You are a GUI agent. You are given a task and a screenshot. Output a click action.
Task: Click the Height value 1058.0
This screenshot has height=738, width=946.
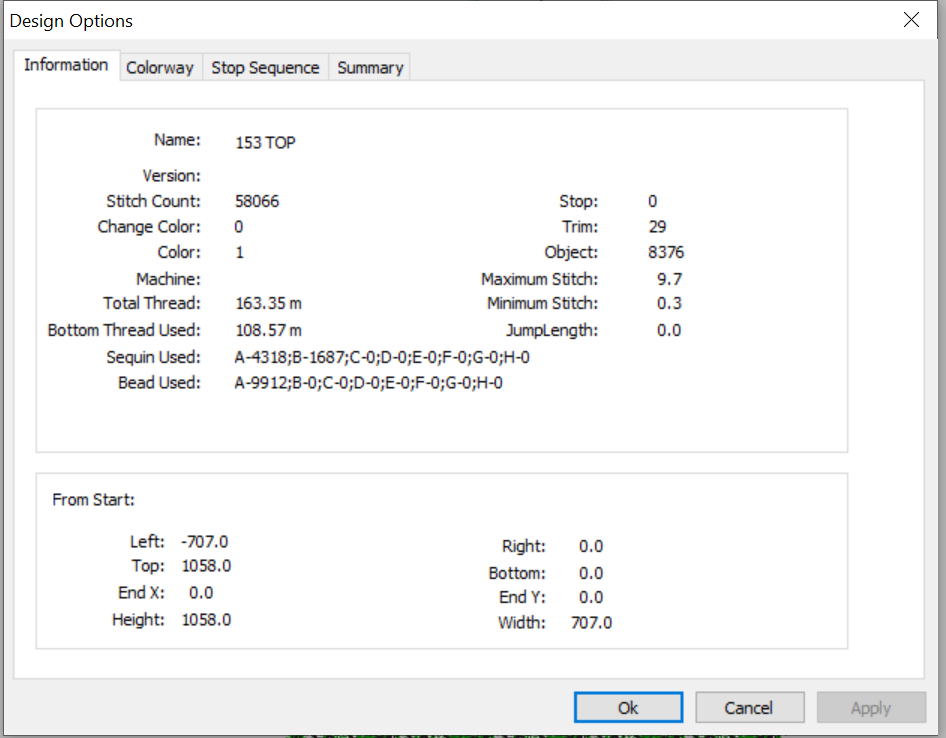206,620
